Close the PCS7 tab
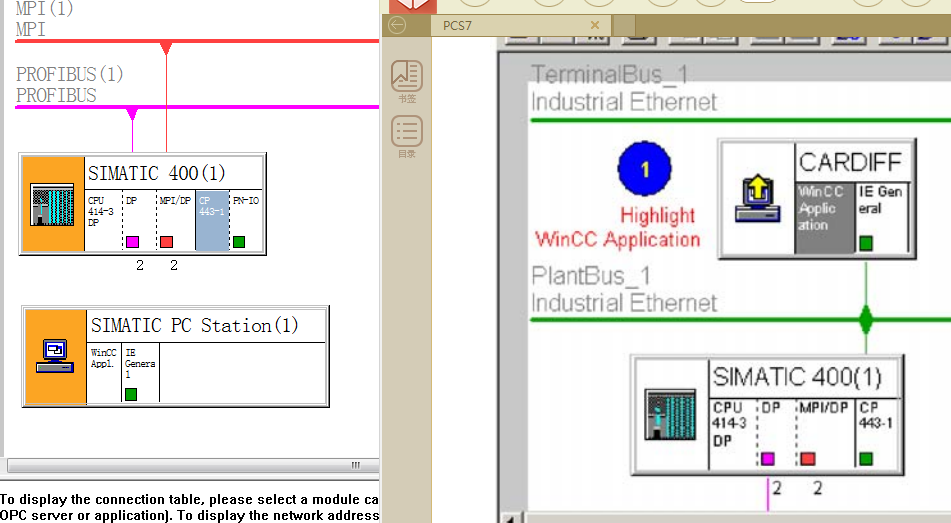The width and height of the screenshot is (951, 523). [595, 25]
